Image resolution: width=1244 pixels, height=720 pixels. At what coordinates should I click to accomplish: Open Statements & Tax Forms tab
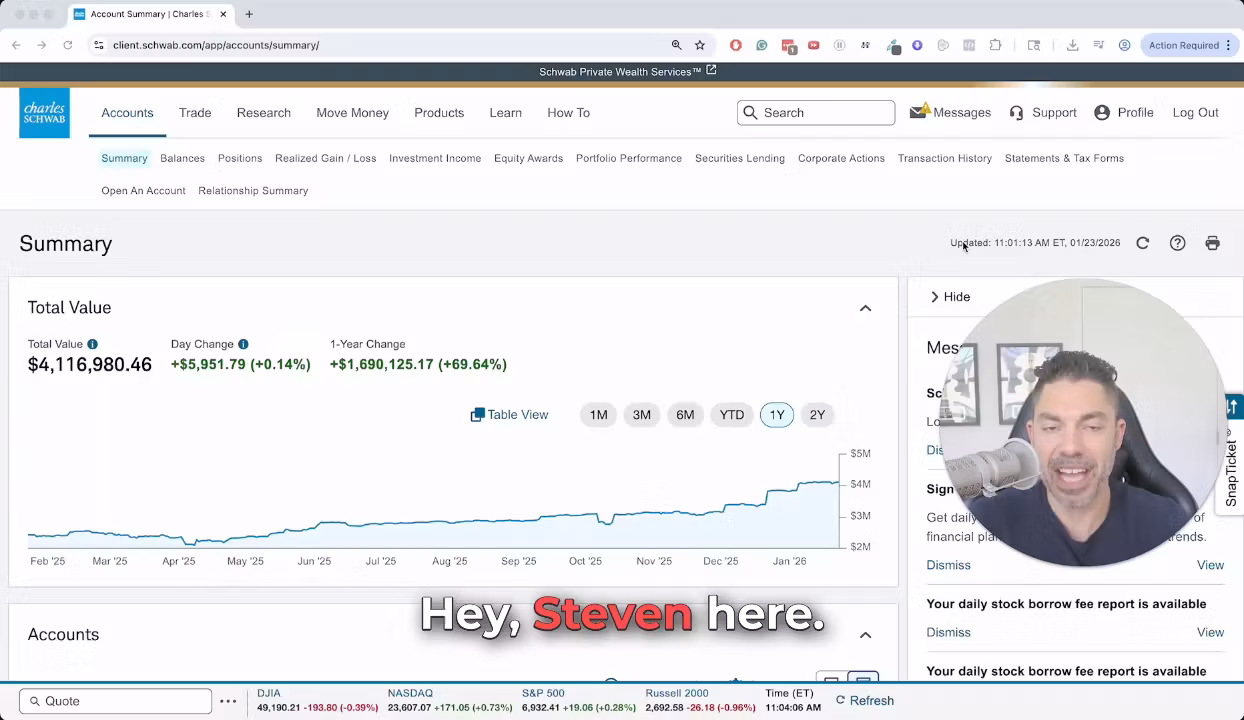point(1064,158)
